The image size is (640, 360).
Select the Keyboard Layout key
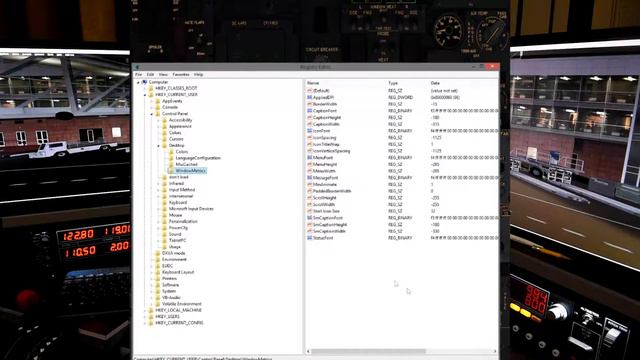(x=178, y=272)
